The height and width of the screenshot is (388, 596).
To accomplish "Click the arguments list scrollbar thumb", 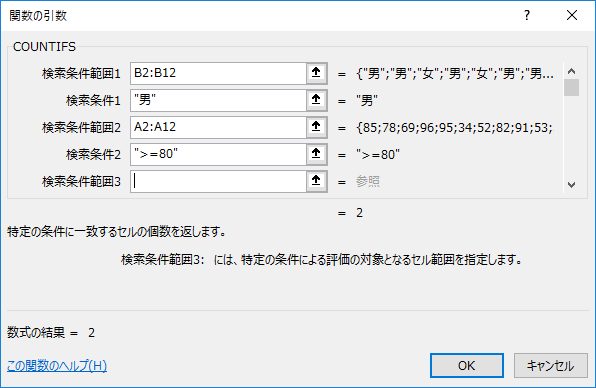I will tap(571, 87).
